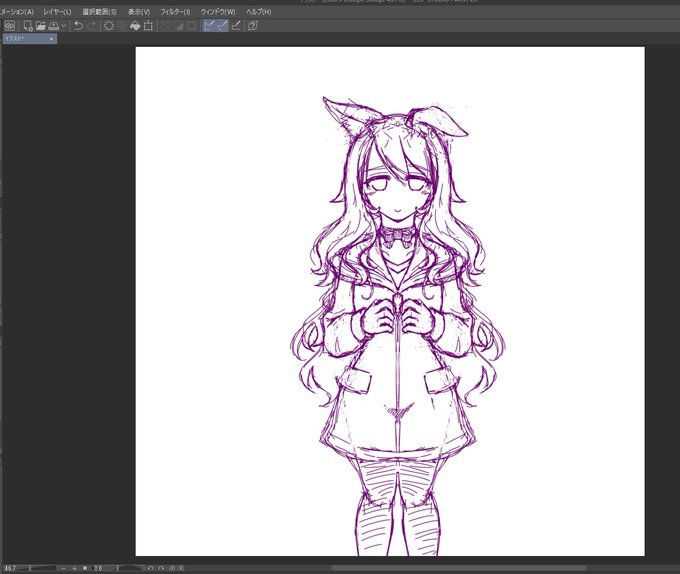Fill with the paint bucket icon

(x=135, y=26)
